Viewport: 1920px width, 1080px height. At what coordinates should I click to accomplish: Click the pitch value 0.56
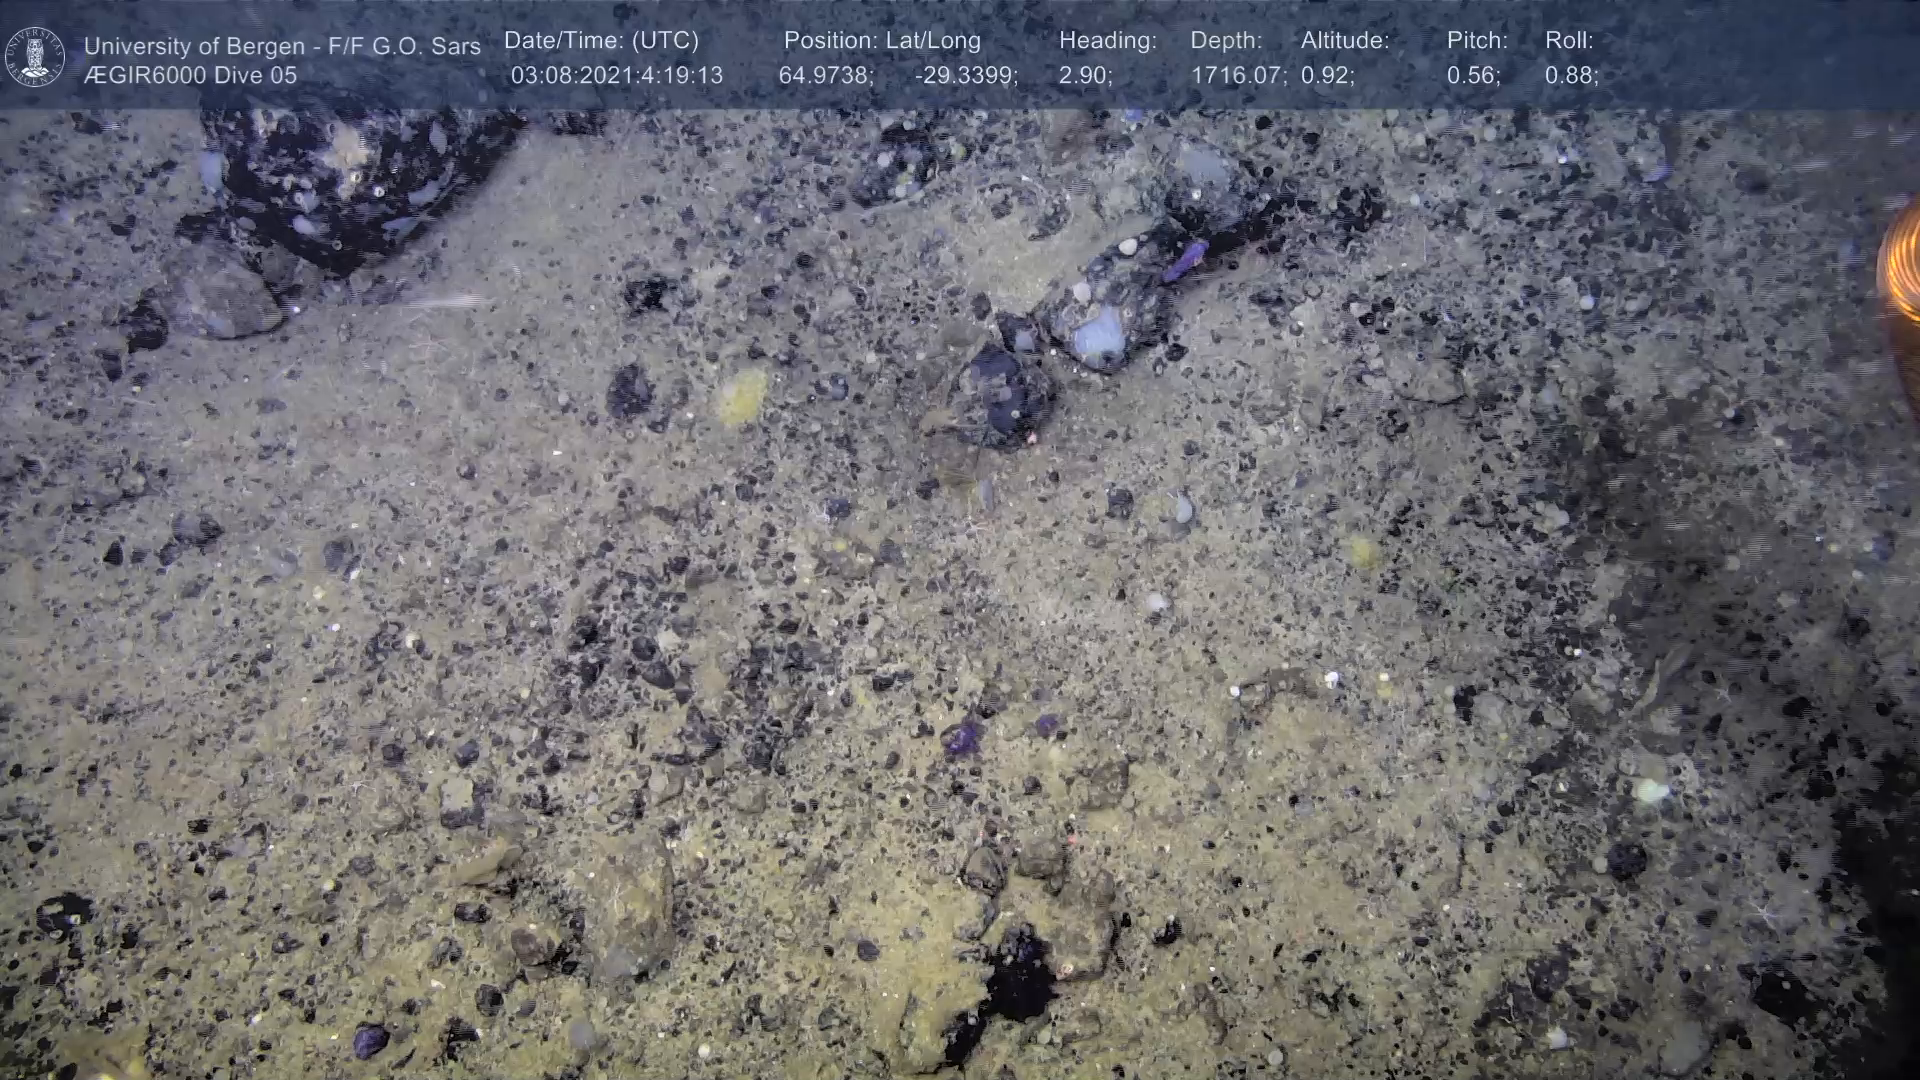(1473, 75)
